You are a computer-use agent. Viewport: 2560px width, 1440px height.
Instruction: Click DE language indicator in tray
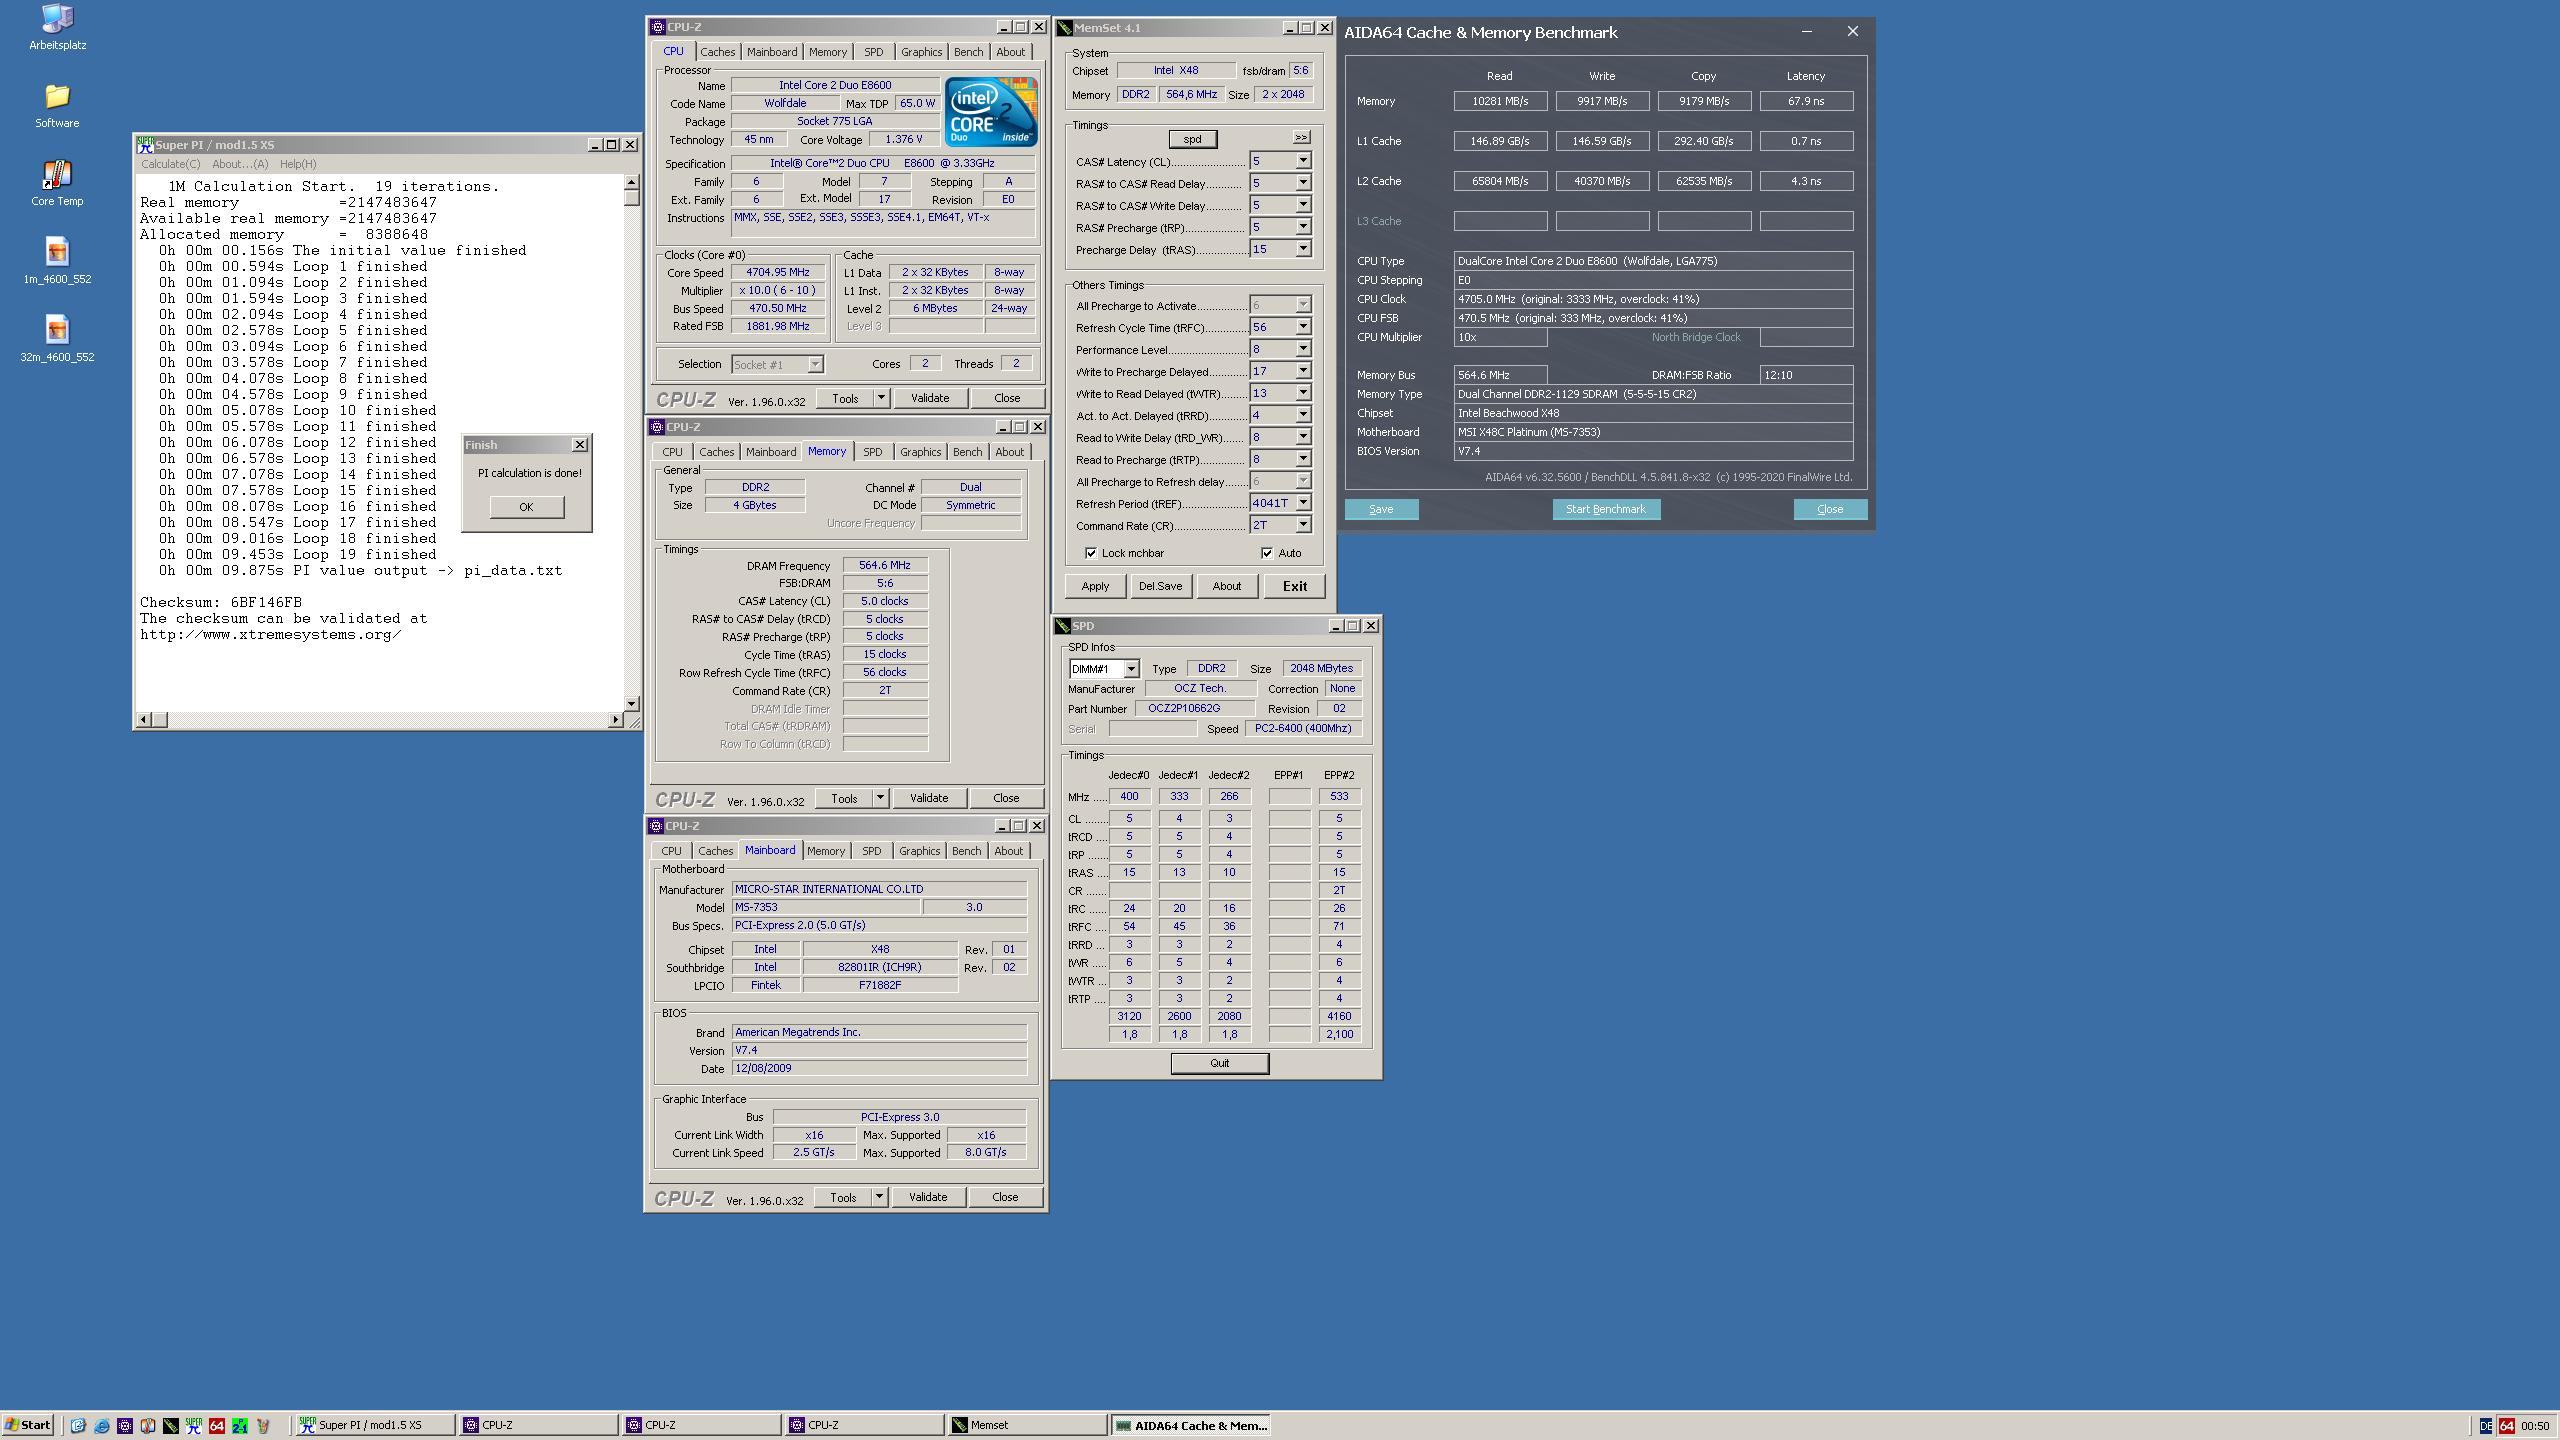pos(2485,1426)
